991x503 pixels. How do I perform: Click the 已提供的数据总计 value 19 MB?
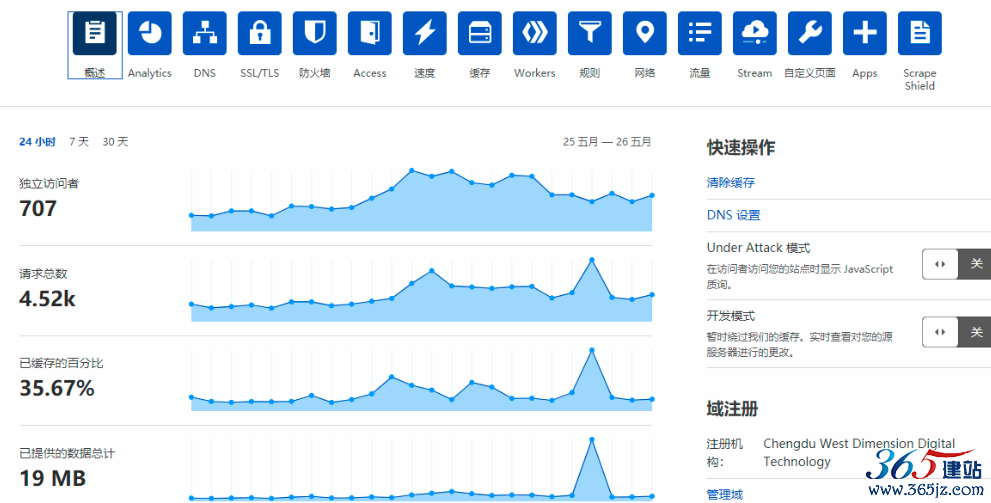point(52,478)
